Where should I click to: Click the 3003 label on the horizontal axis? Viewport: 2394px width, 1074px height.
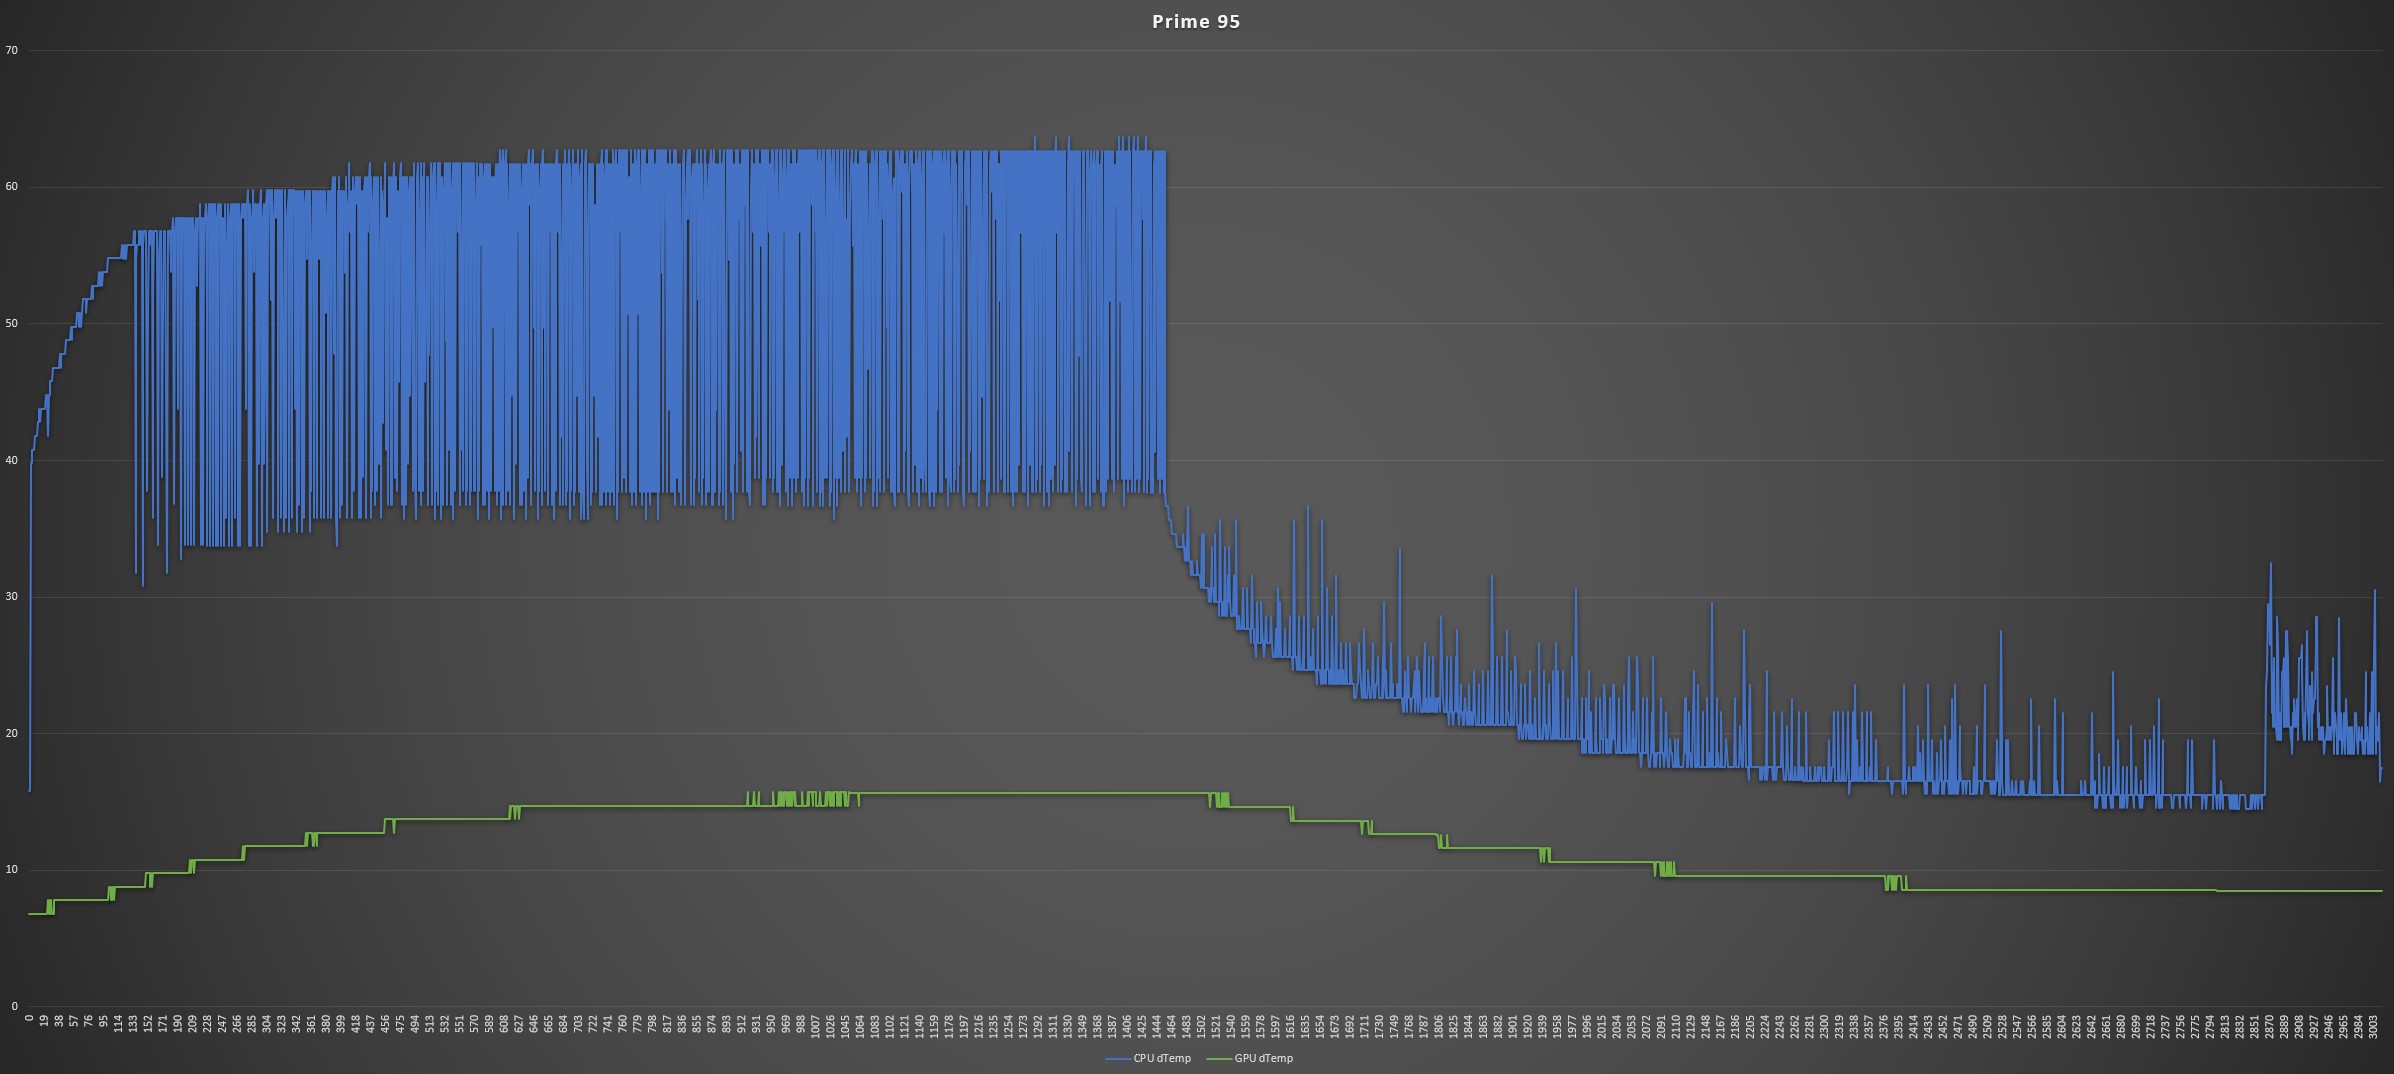point(2373,1027)
